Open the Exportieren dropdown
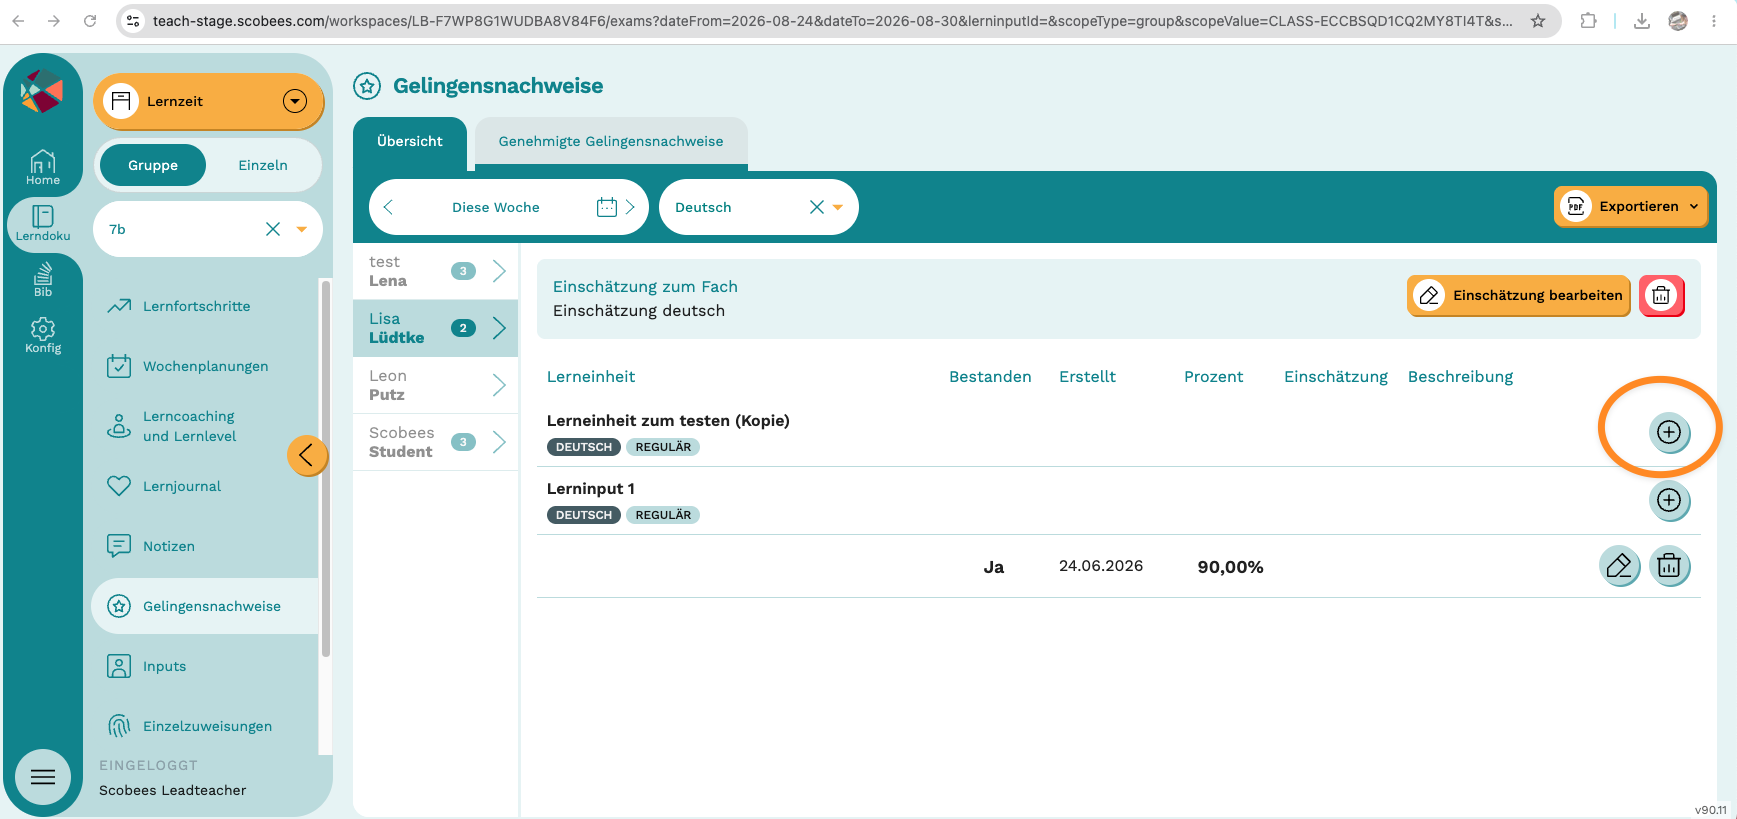 coord(1631,206)
